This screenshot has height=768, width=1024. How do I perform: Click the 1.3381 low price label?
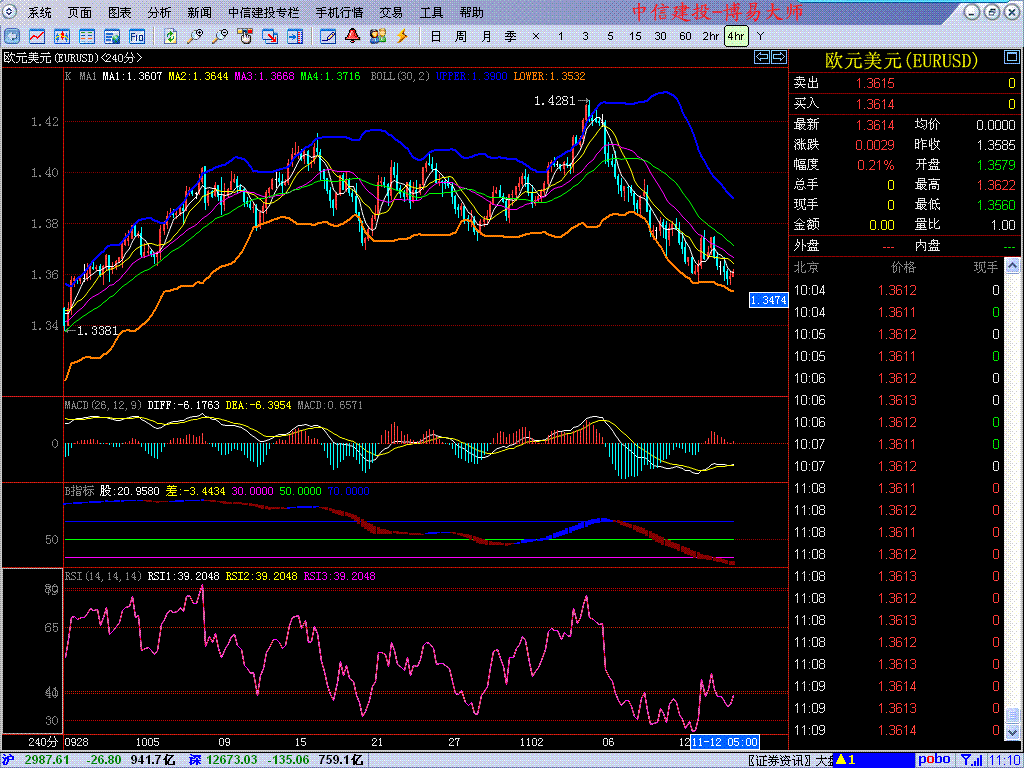point(97,331)
